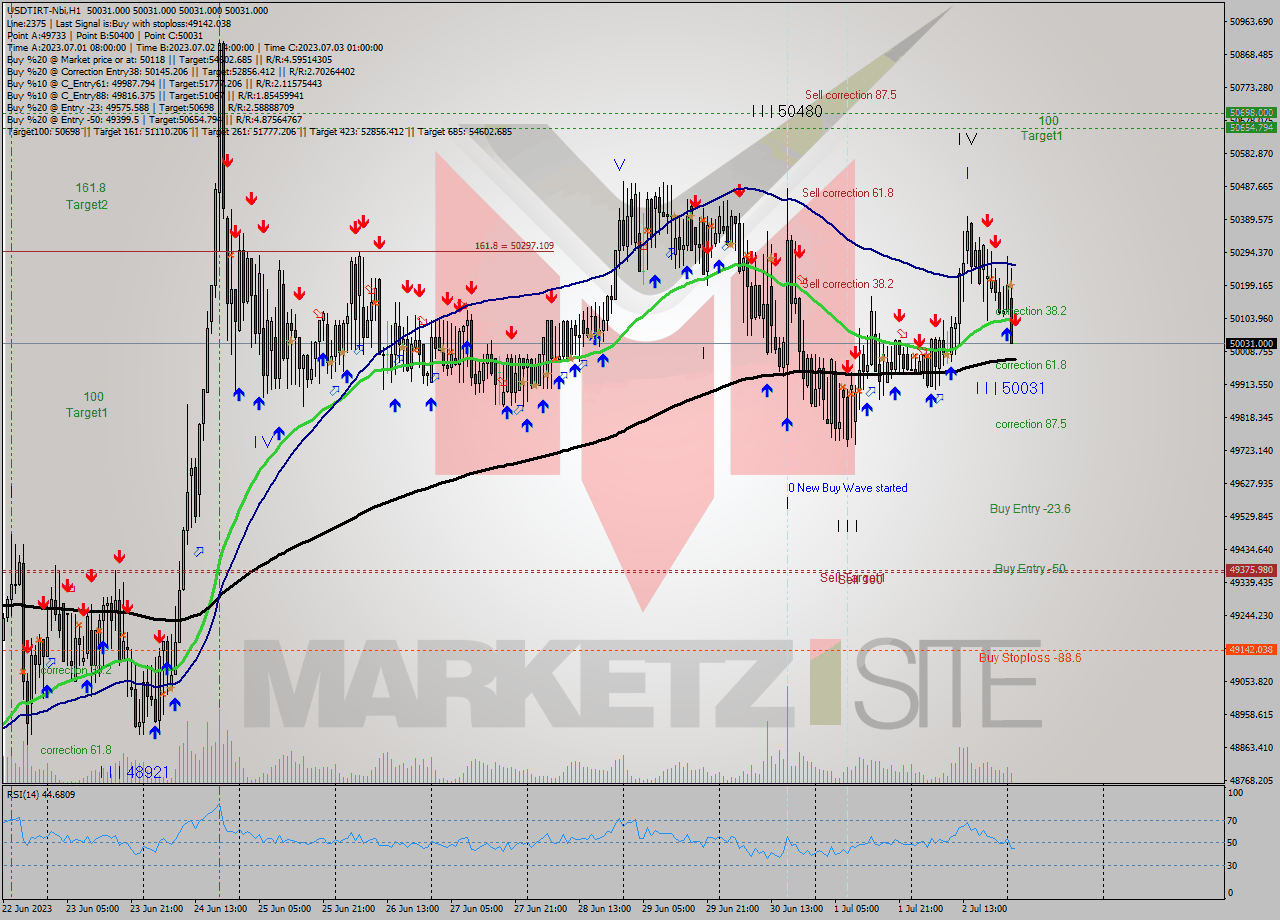Select the 'Buy Entry -23.6' label
Image resolution: width=1280 pixels, height=920 pixels.
[x=1030, y=509]
